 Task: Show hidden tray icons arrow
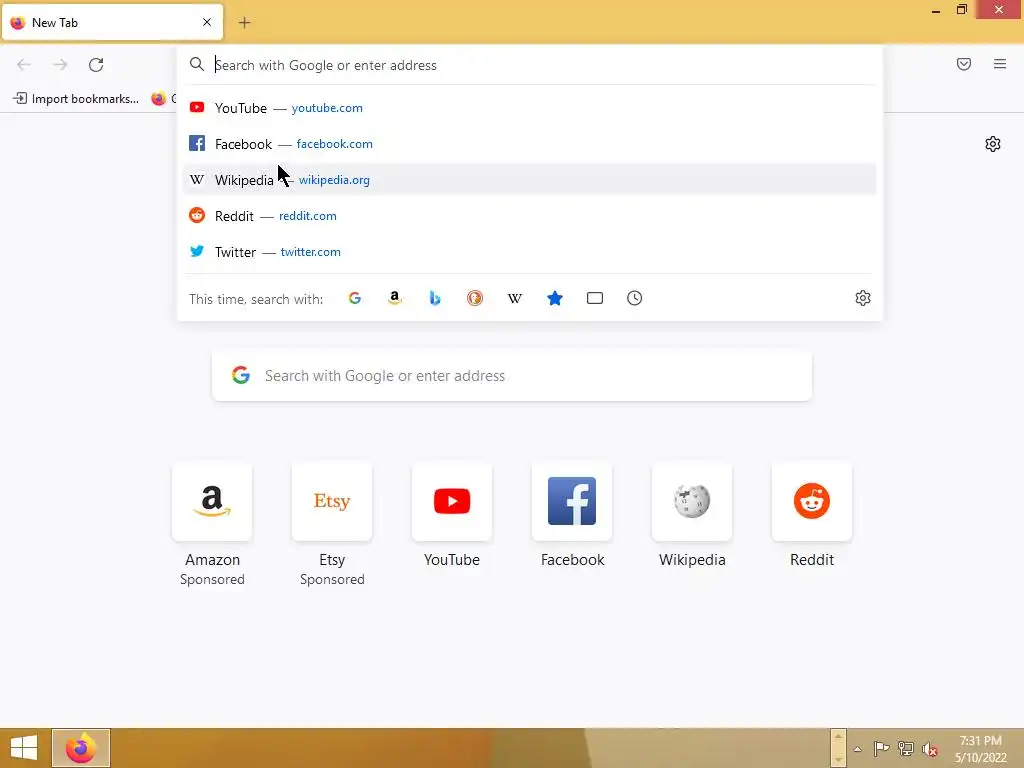[857, 749]
